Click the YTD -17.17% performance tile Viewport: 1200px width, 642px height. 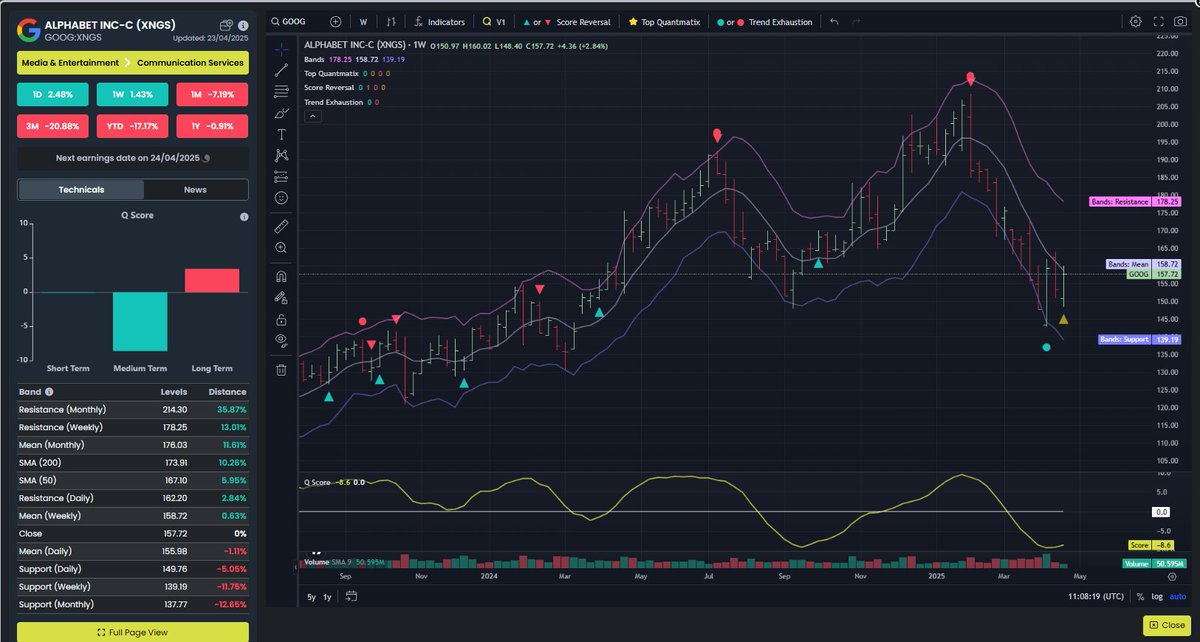133,127
